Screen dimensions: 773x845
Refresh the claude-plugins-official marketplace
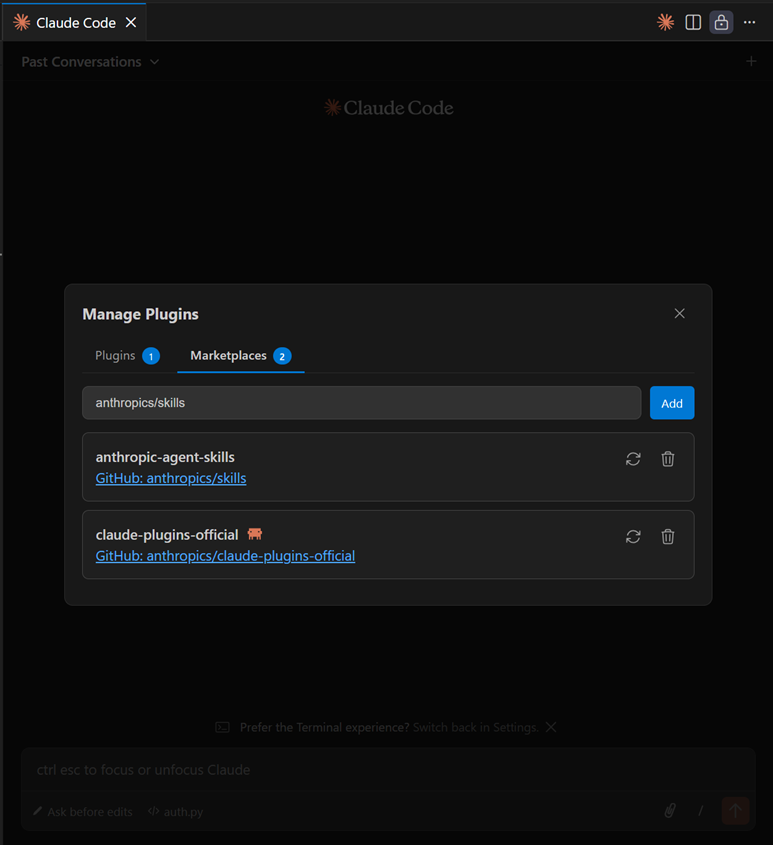point(633,537)
